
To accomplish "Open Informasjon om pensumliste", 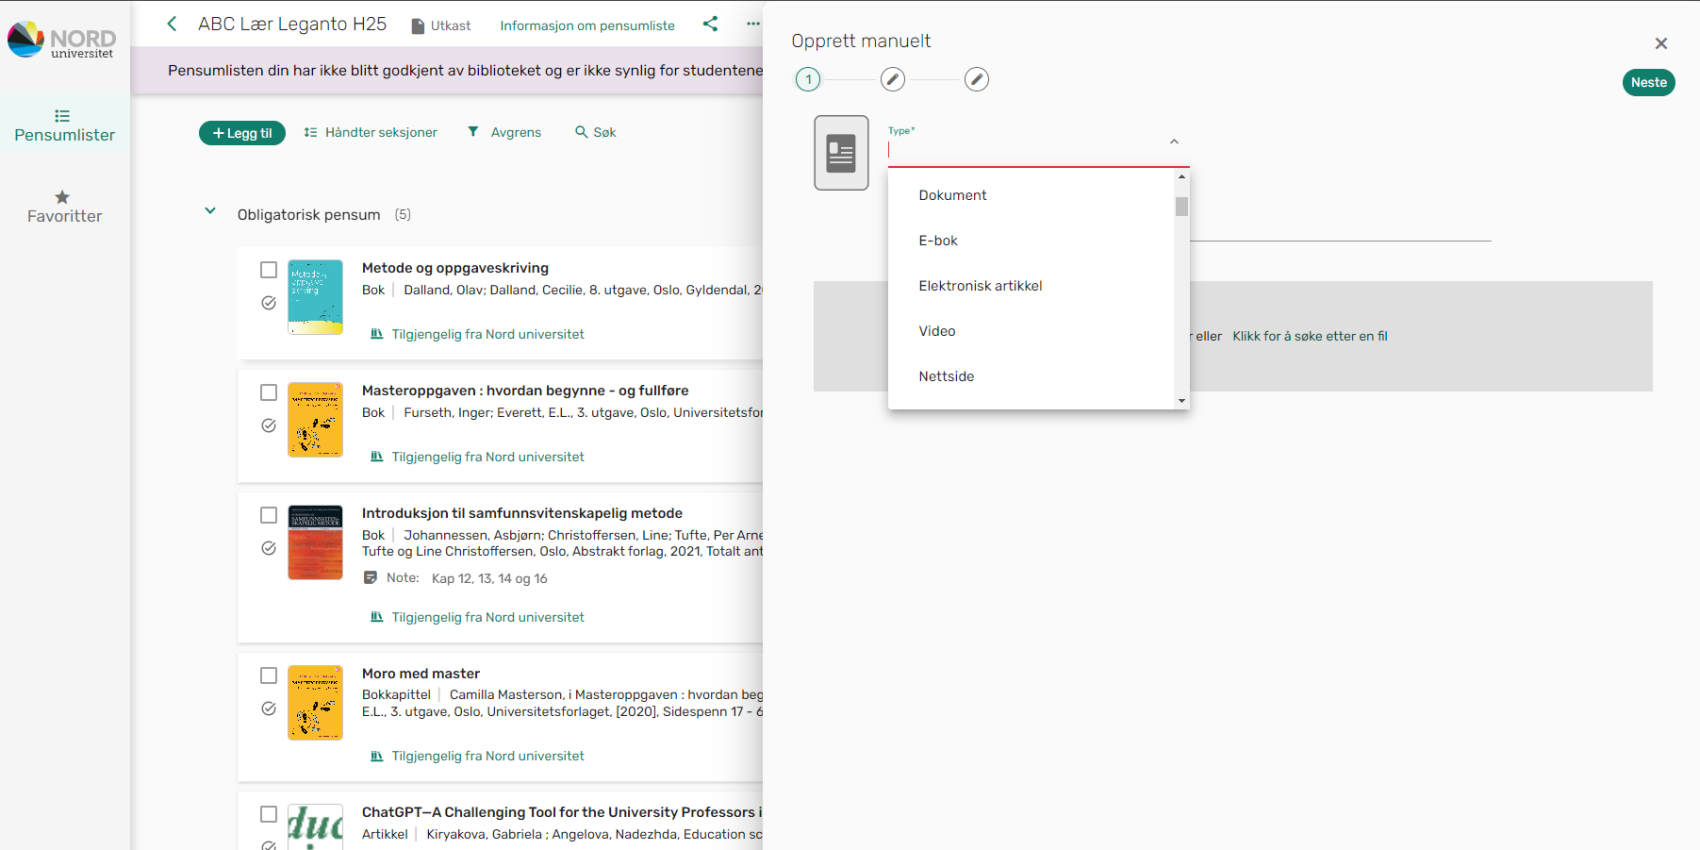I will click(x=587, y=26).
